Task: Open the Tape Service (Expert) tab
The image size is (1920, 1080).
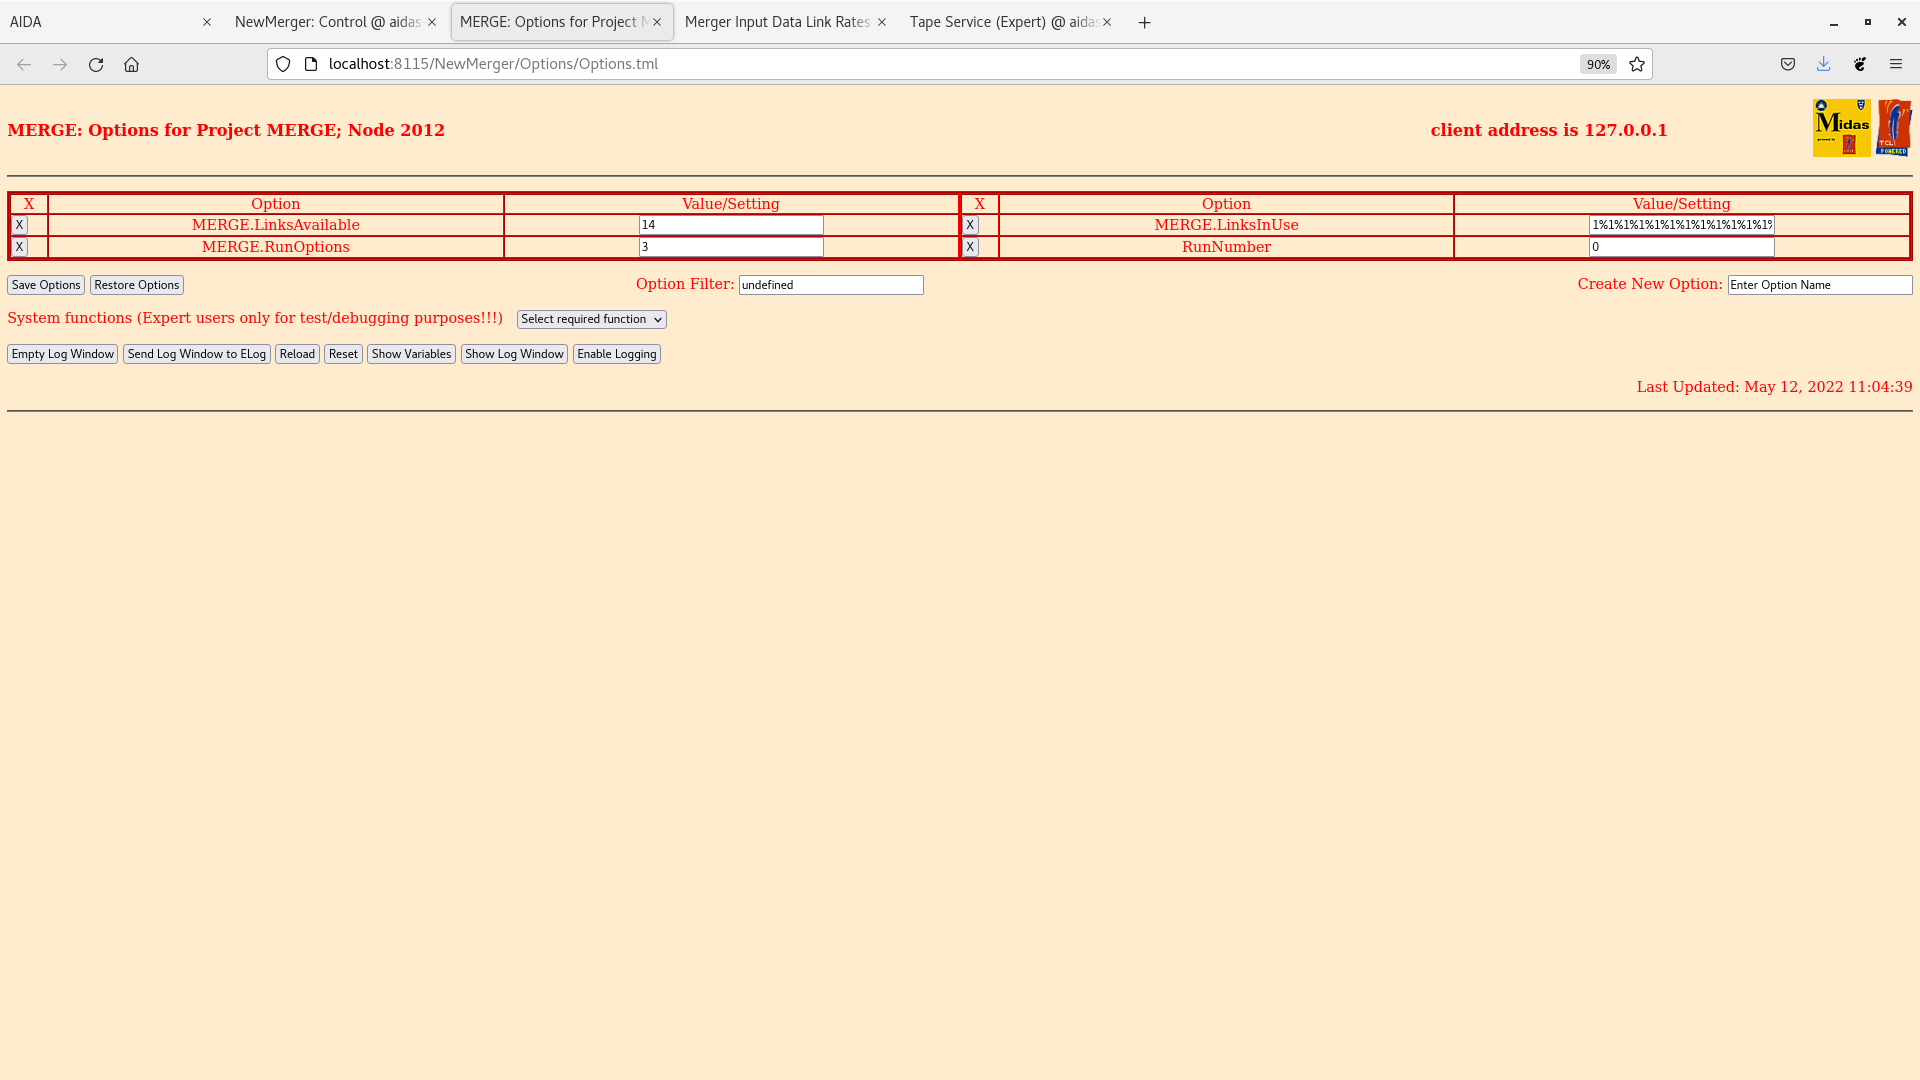Action: point(1002,22)
